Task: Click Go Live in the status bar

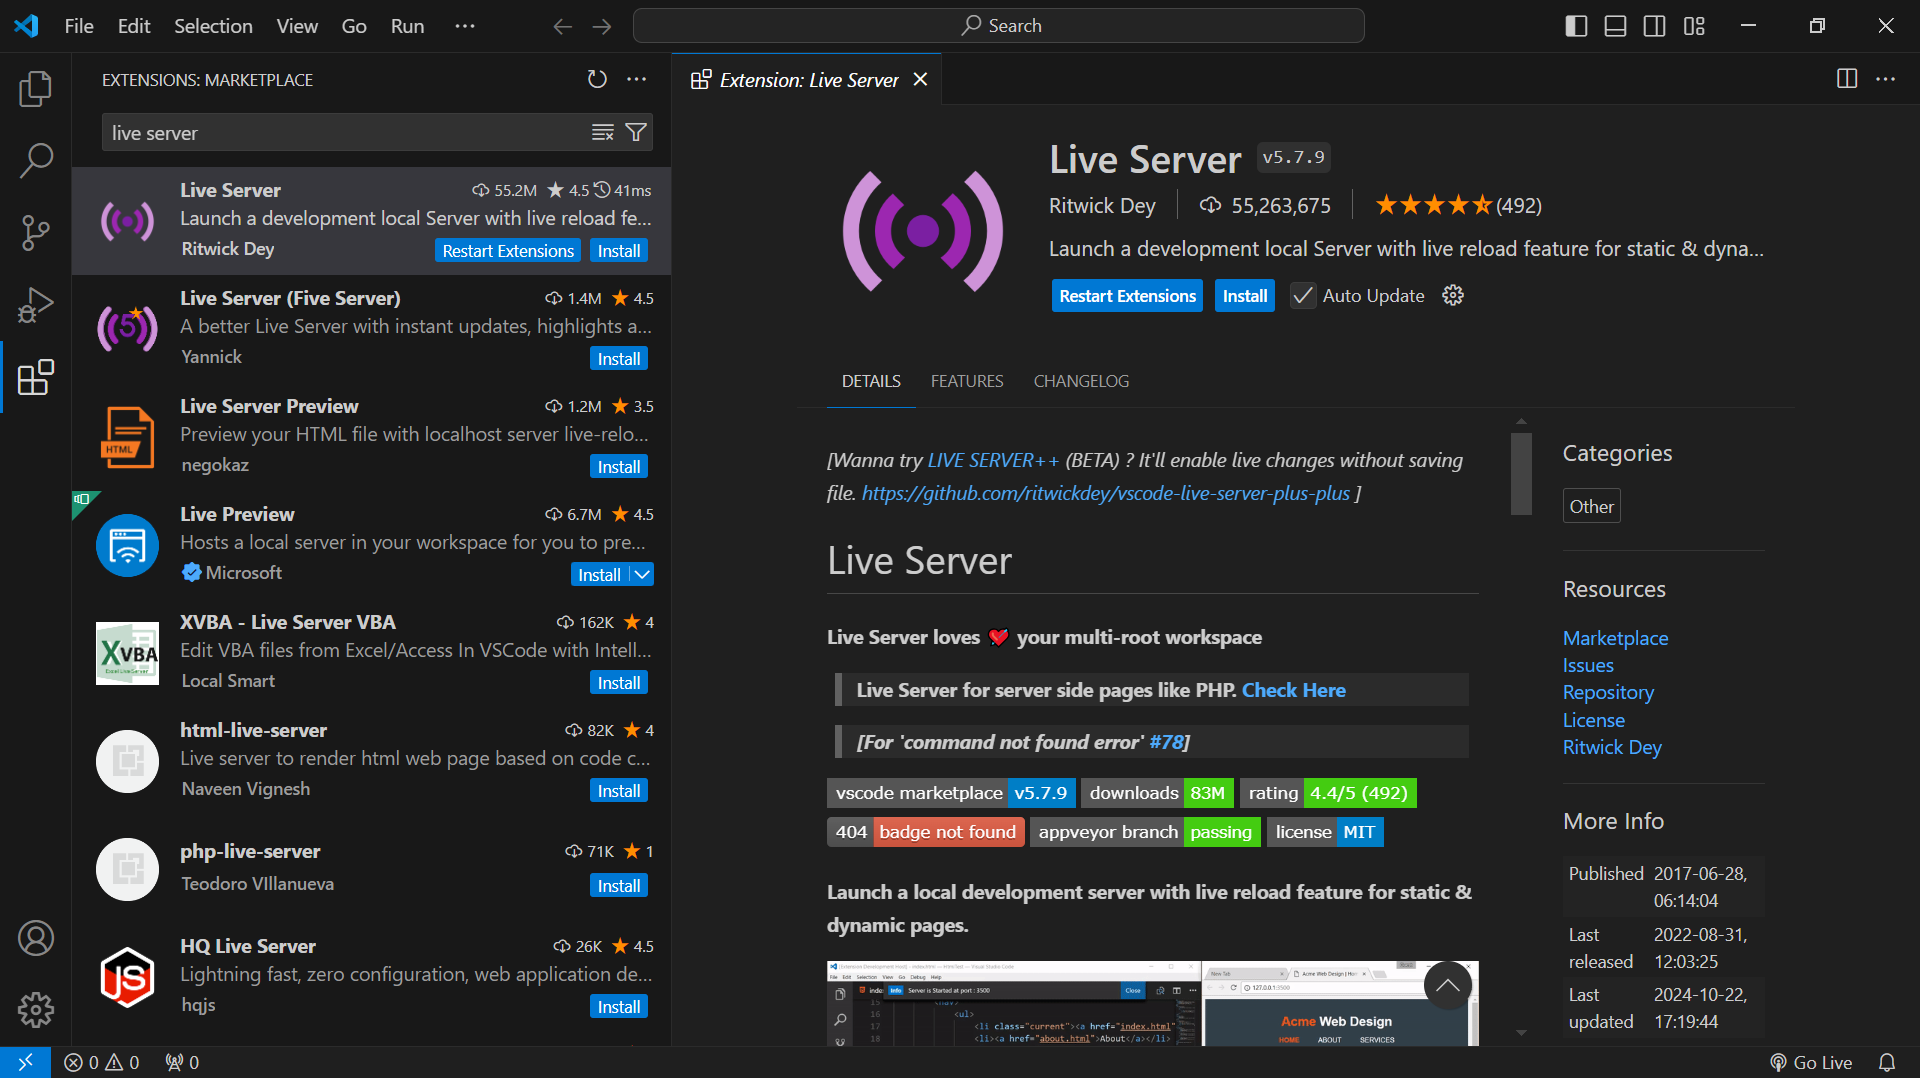Action: (1811, 1062)
